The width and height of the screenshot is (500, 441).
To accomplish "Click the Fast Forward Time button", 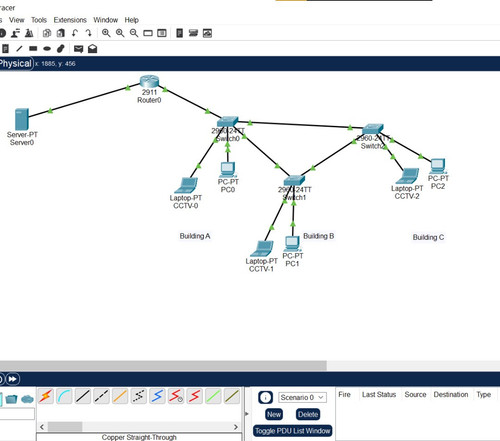I will 13,379.
